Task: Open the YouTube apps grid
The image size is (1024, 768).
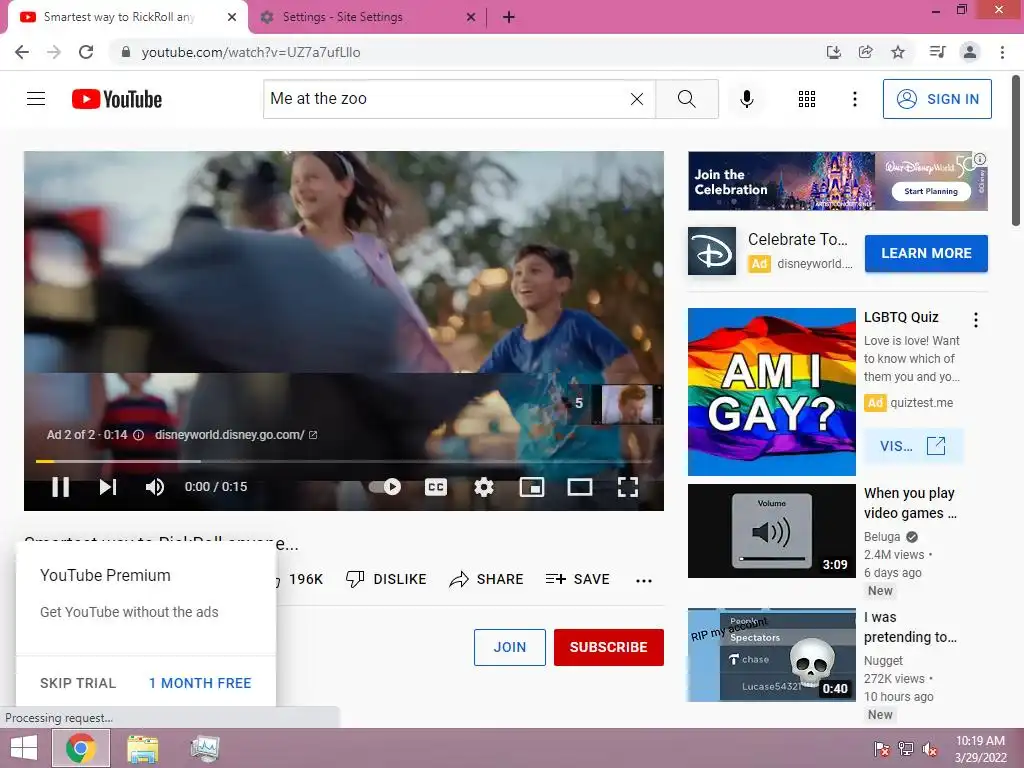Action: (x=807, y=99)
